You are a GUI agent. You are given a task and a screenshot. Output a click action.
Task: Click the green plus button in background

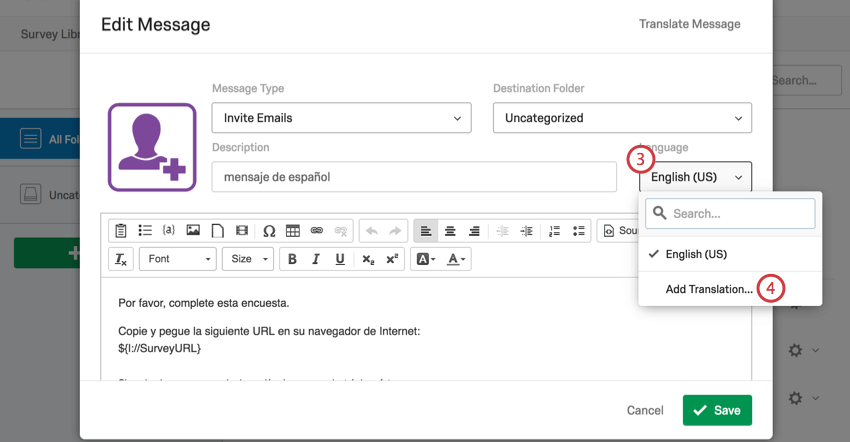pyautogui.click(x=48, y=253)
